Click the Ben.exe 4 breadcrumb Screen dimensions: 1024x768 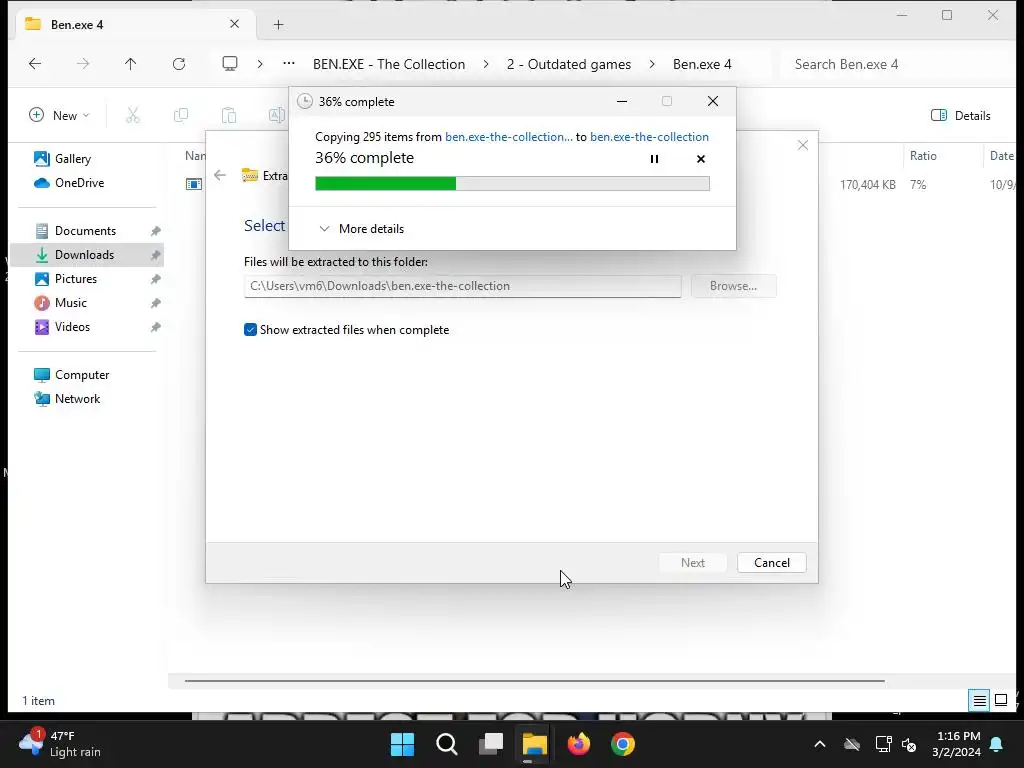(702, 64)
